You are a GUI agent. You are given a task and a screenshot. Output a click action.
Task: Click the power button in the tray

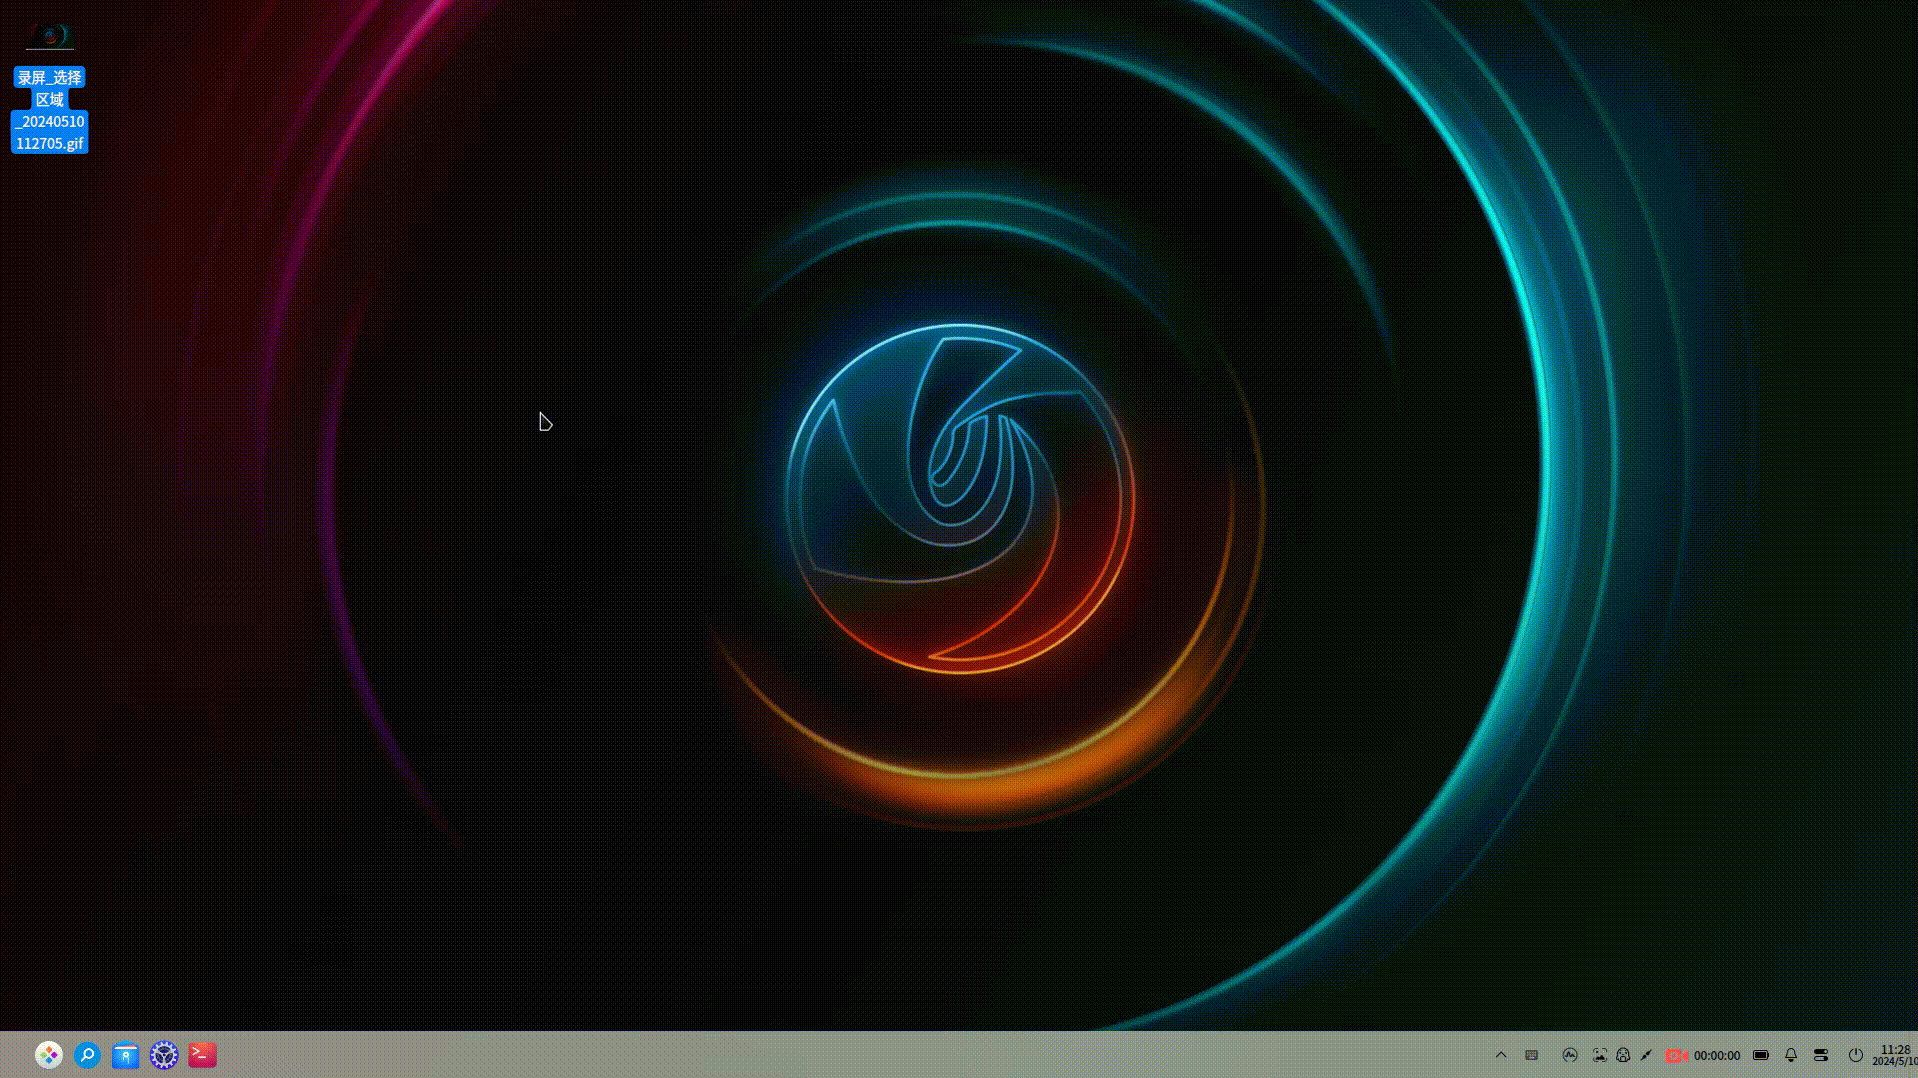click(x=1856, y=1055)
